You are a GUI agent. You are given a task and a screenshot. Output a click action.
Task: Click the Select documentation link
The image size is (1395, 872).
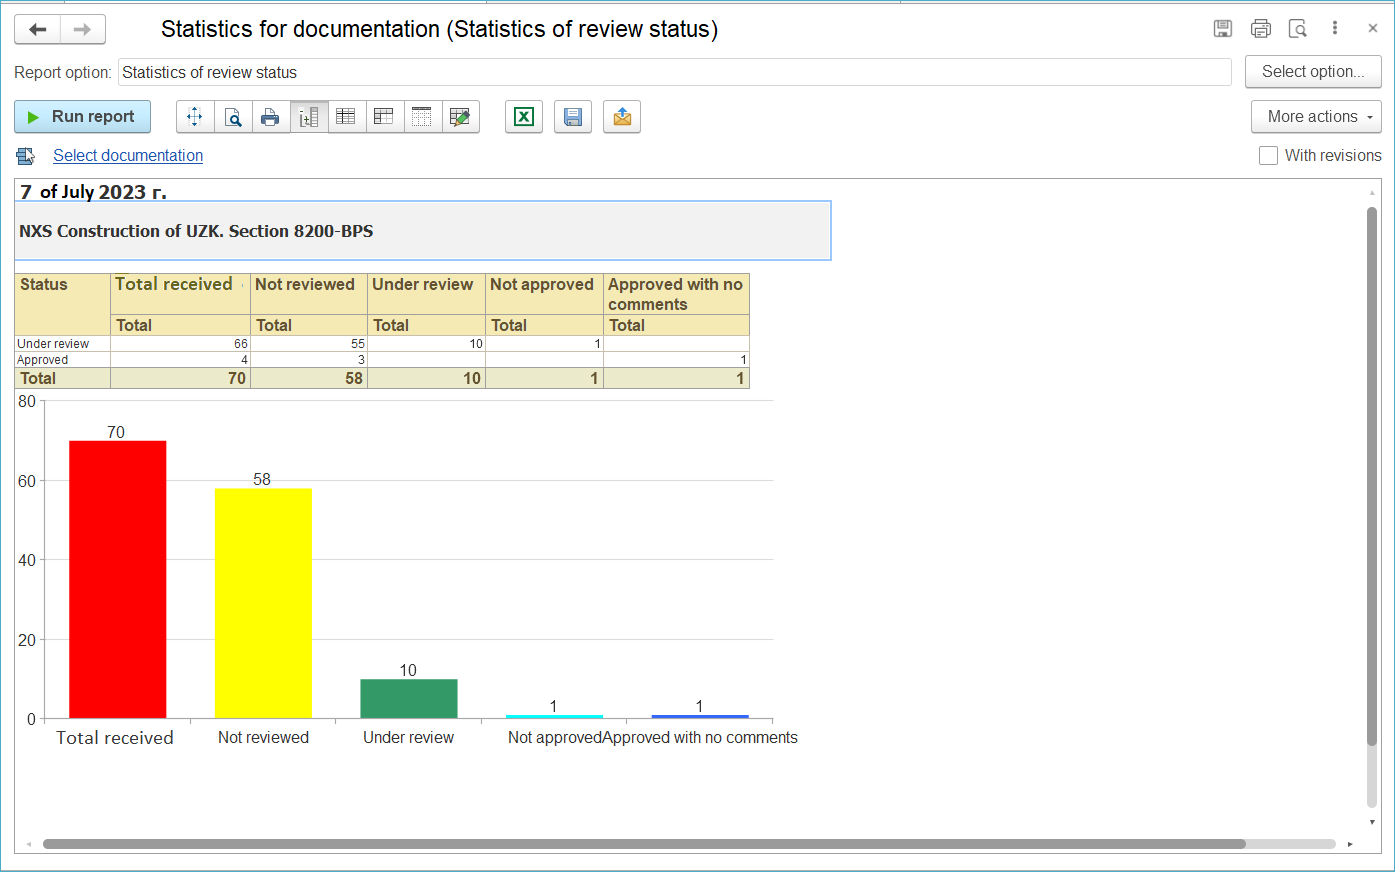(x=128, y=156)
